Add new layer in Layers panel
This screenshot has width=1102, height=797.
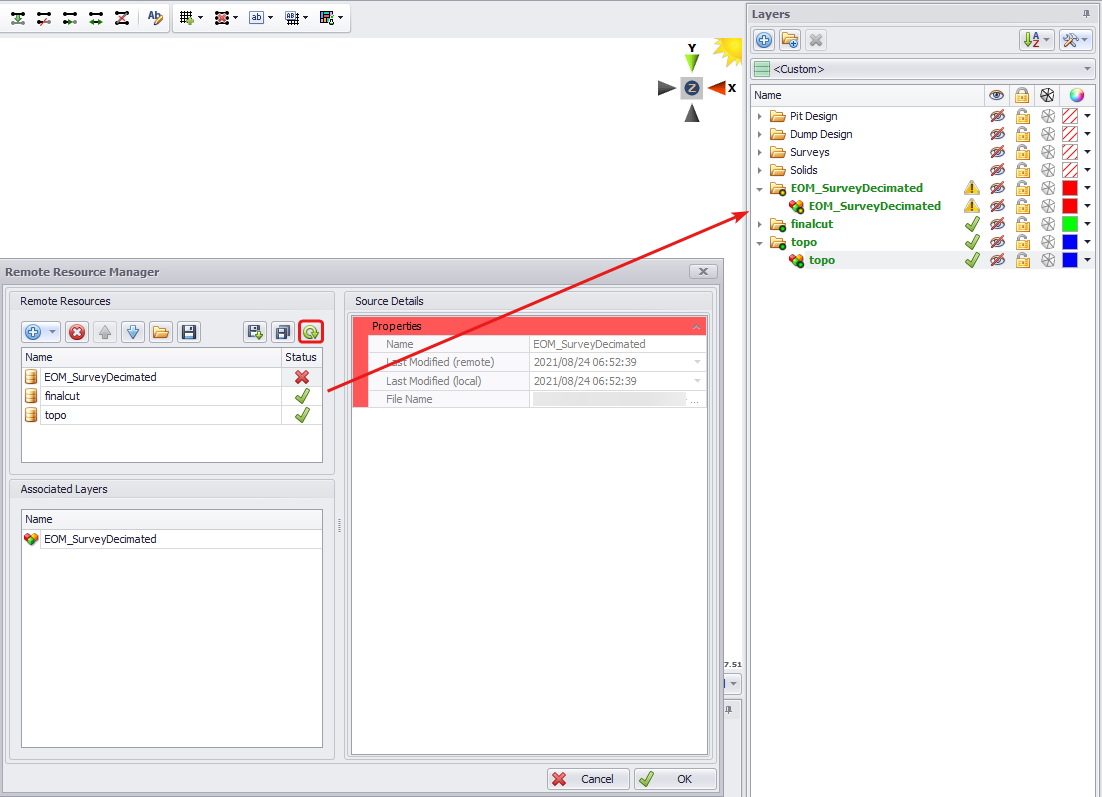[764, 40]
